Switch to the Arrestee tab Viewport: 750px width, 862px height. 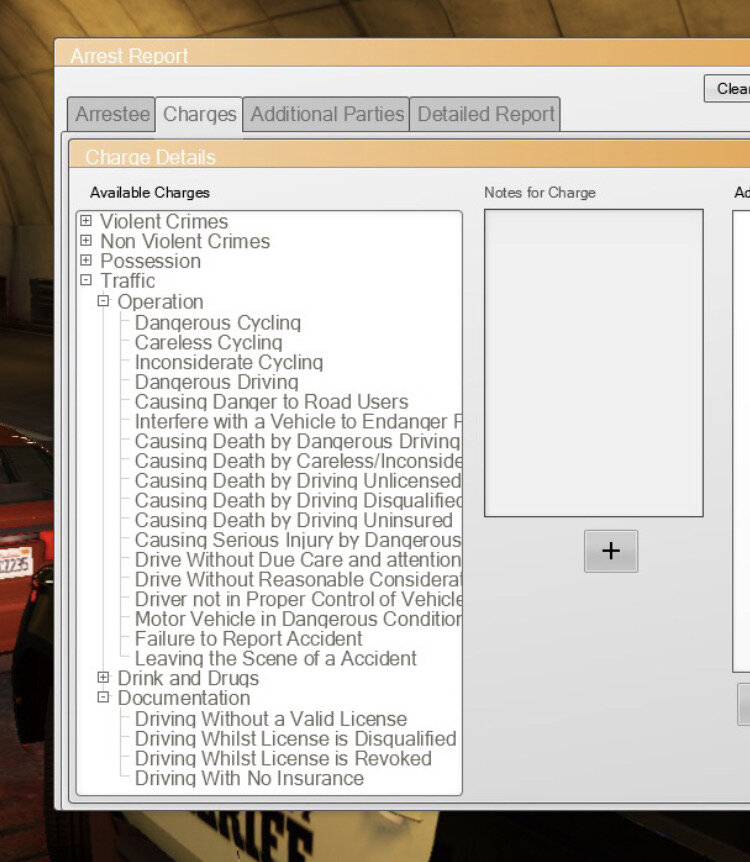click(x=112, y=114)
